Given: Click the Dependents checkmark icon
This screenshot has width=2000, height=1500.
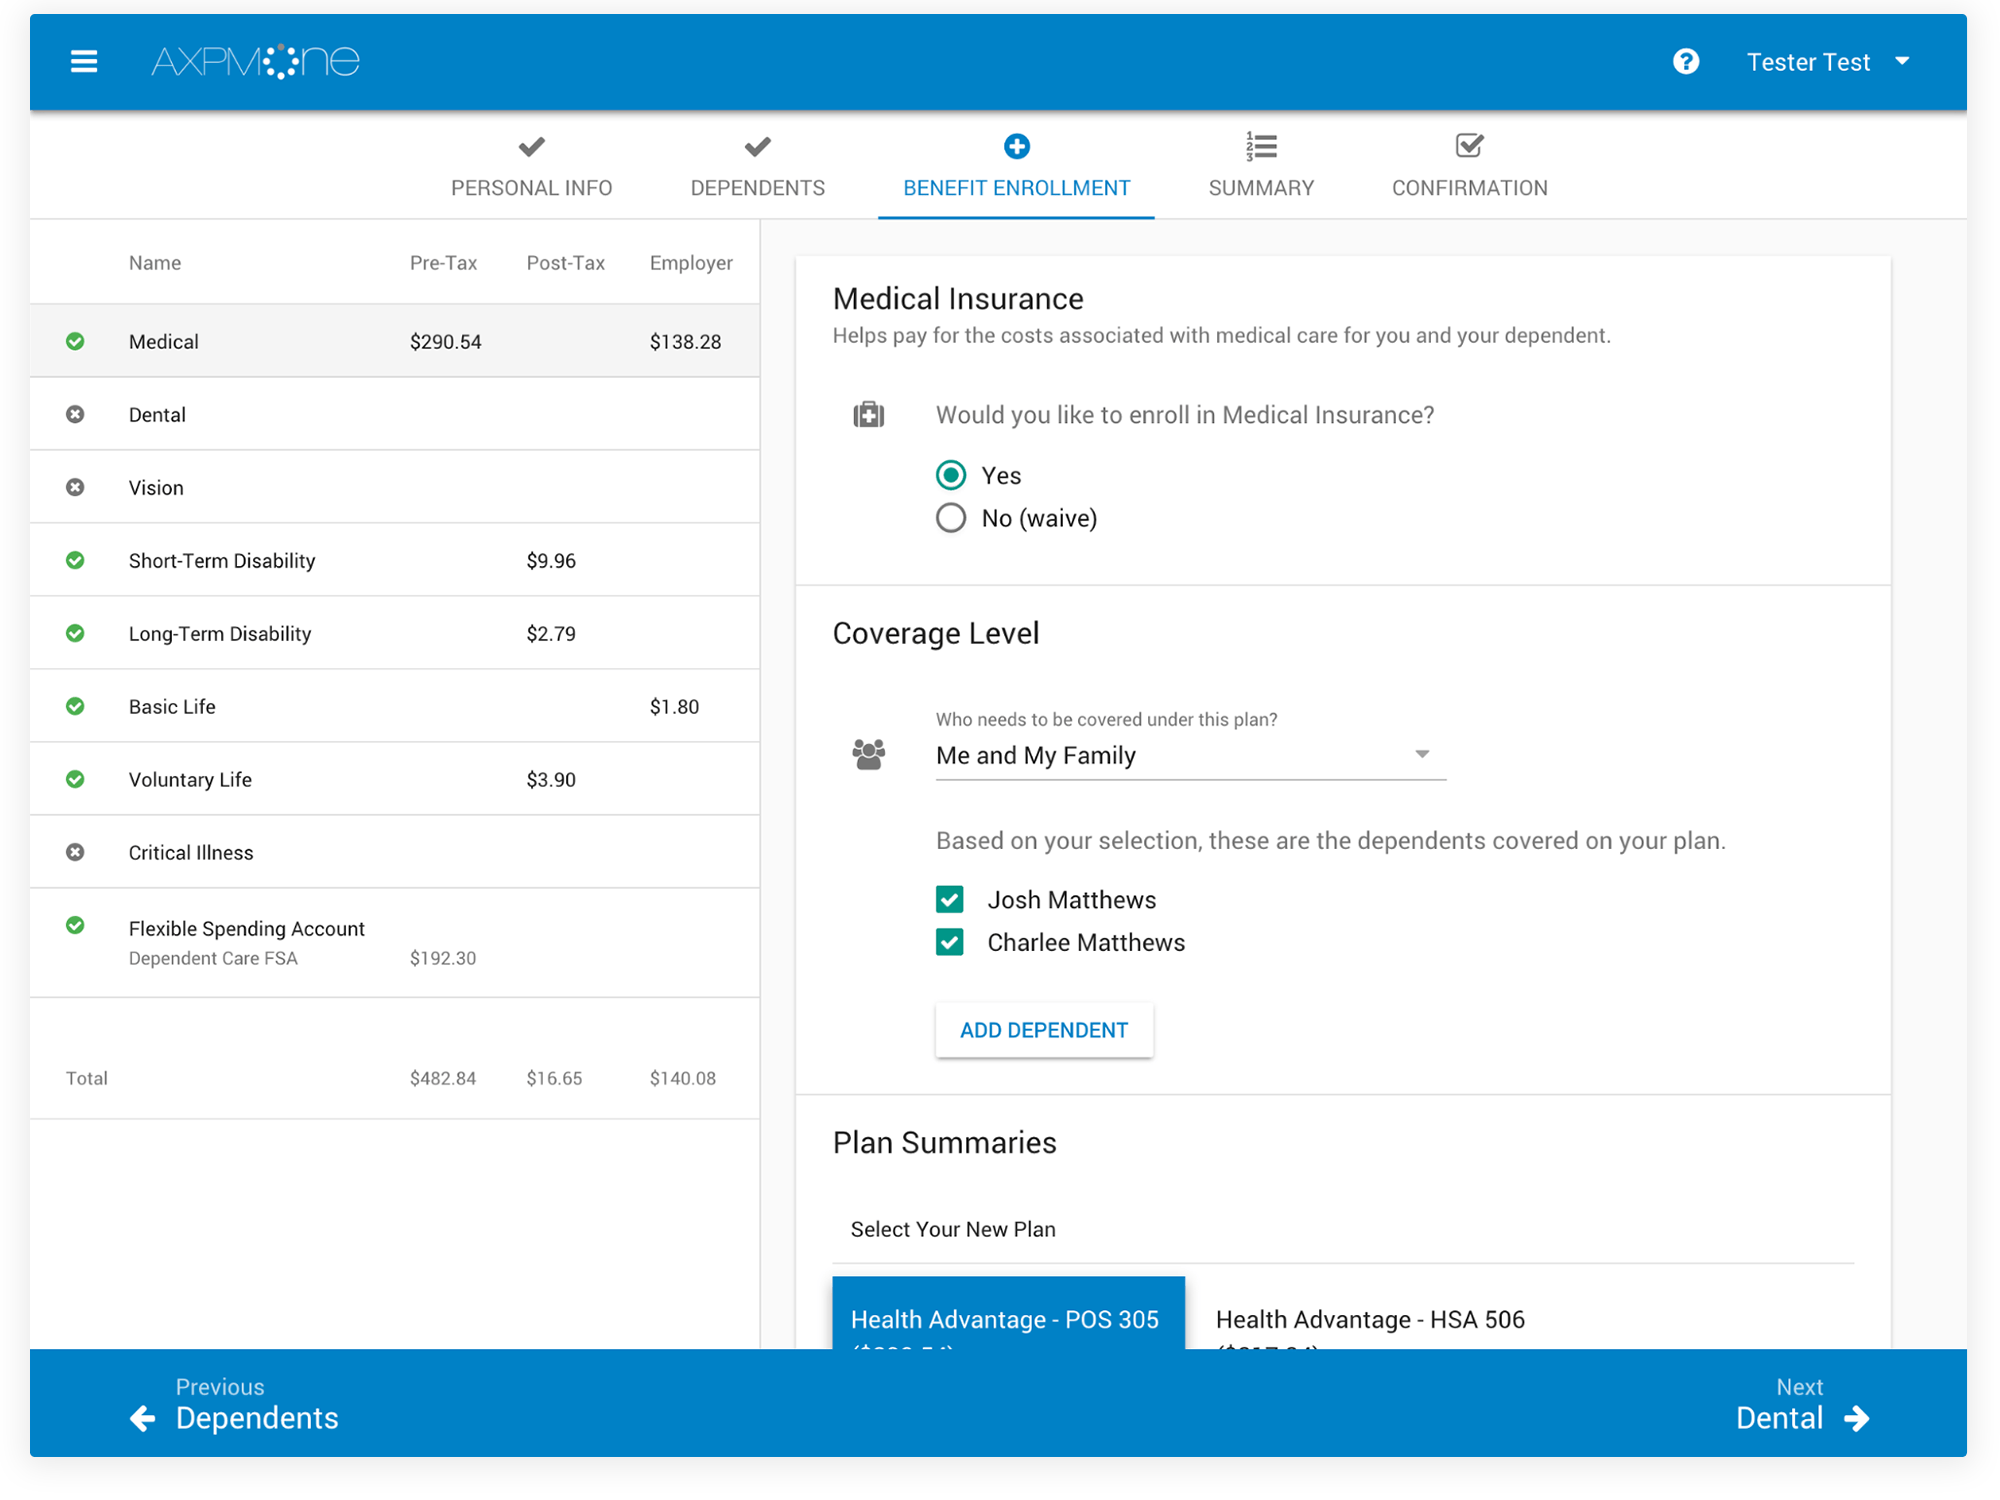Looking at the screenshot, I should [x=758, y=147].
